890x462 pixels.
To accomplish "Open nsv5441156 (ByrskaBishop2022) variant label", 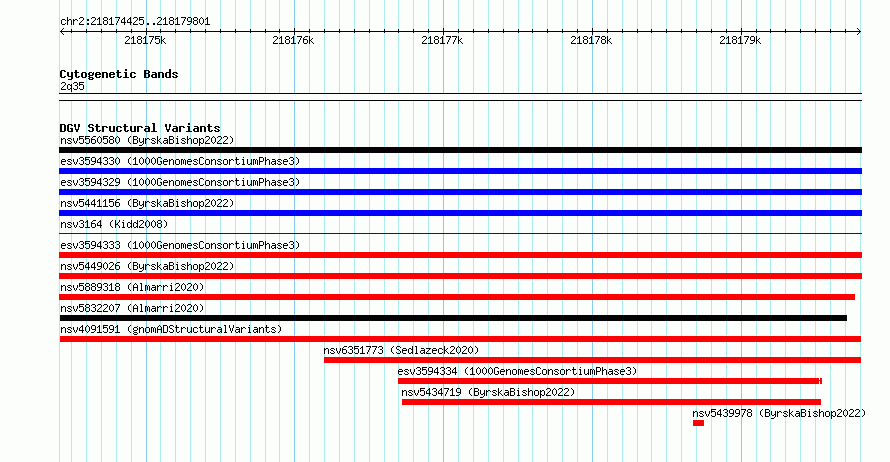I will [147, 203].
